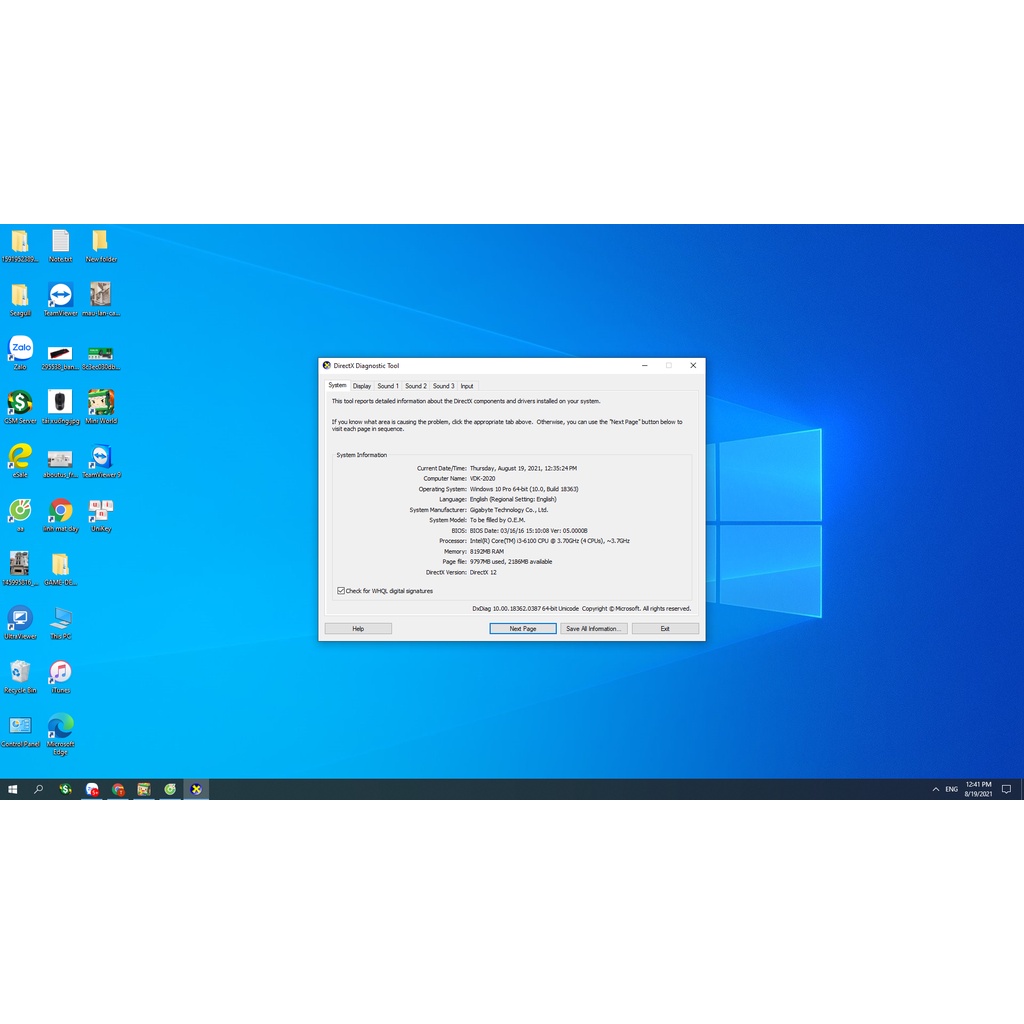Open the Input tab

click(467, 386)
